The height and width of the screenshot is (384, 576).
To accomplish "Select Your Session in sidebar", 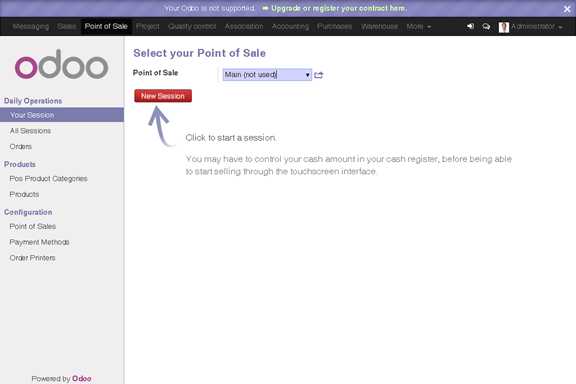I will (x=62, y=115).
